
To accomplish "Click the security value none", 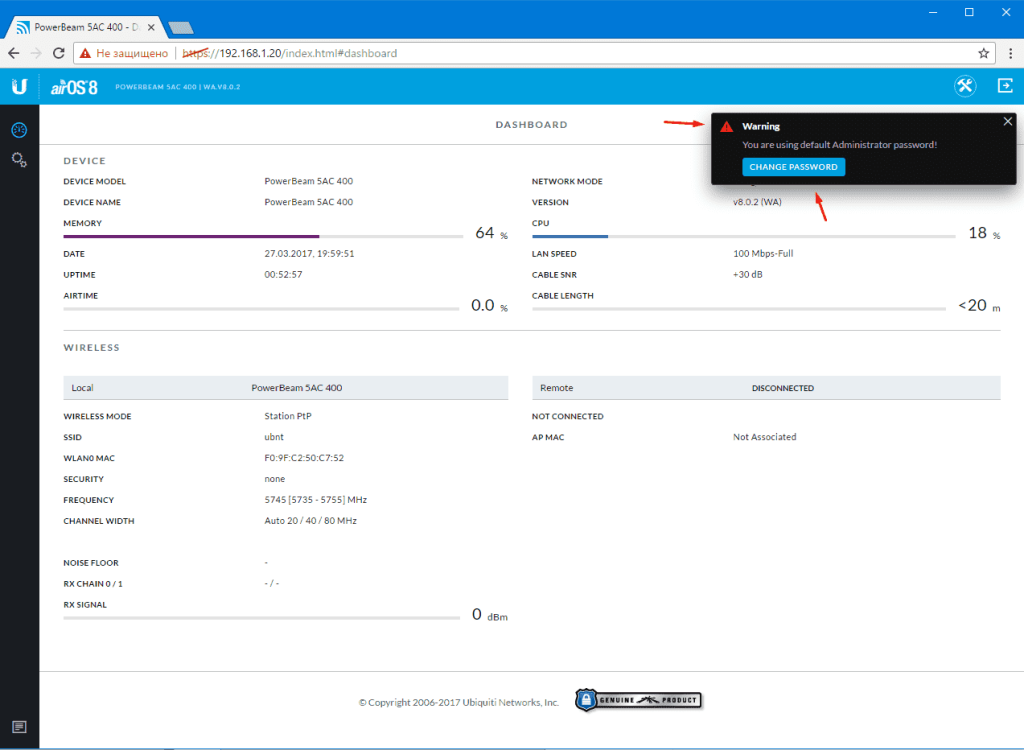I will [274, 479].
